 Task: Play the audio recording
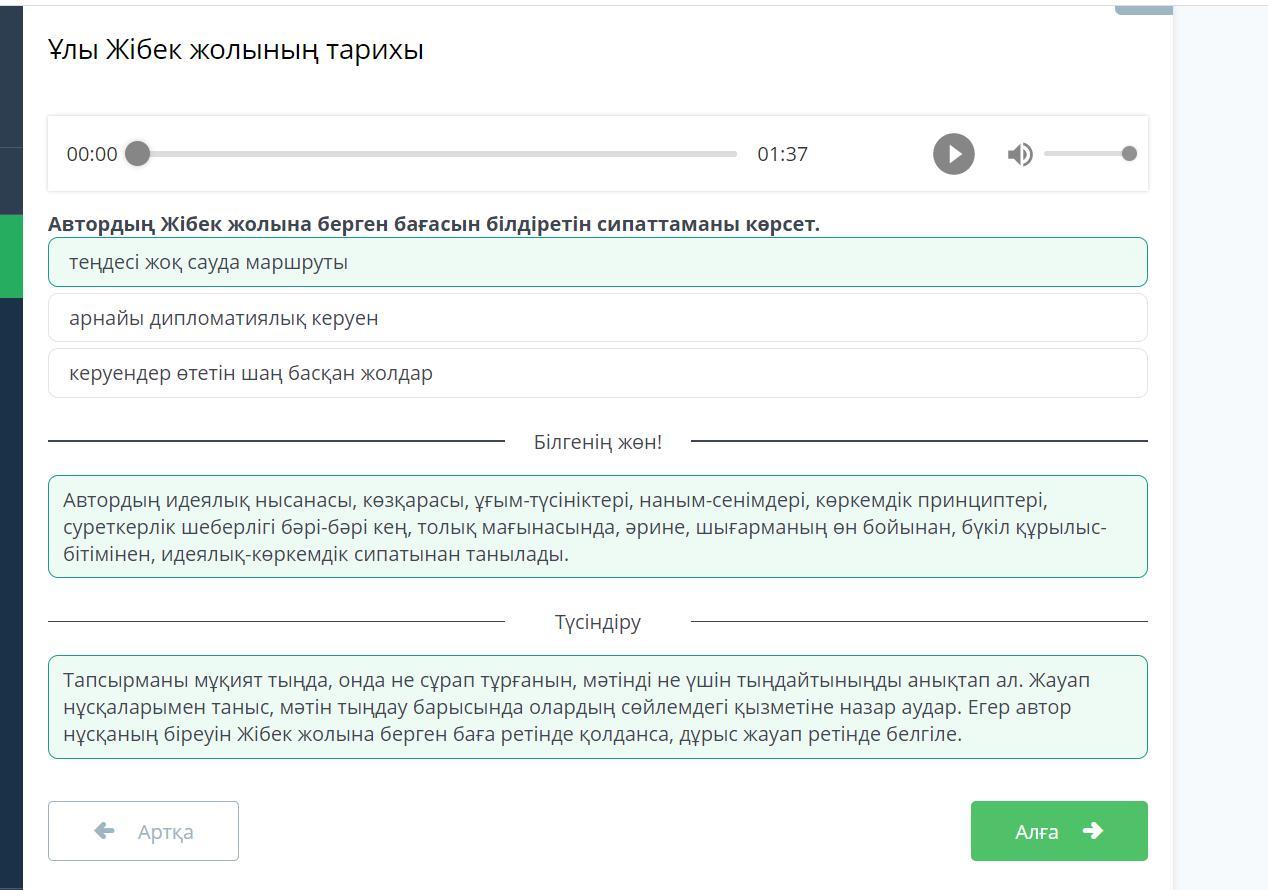(953, 154)
